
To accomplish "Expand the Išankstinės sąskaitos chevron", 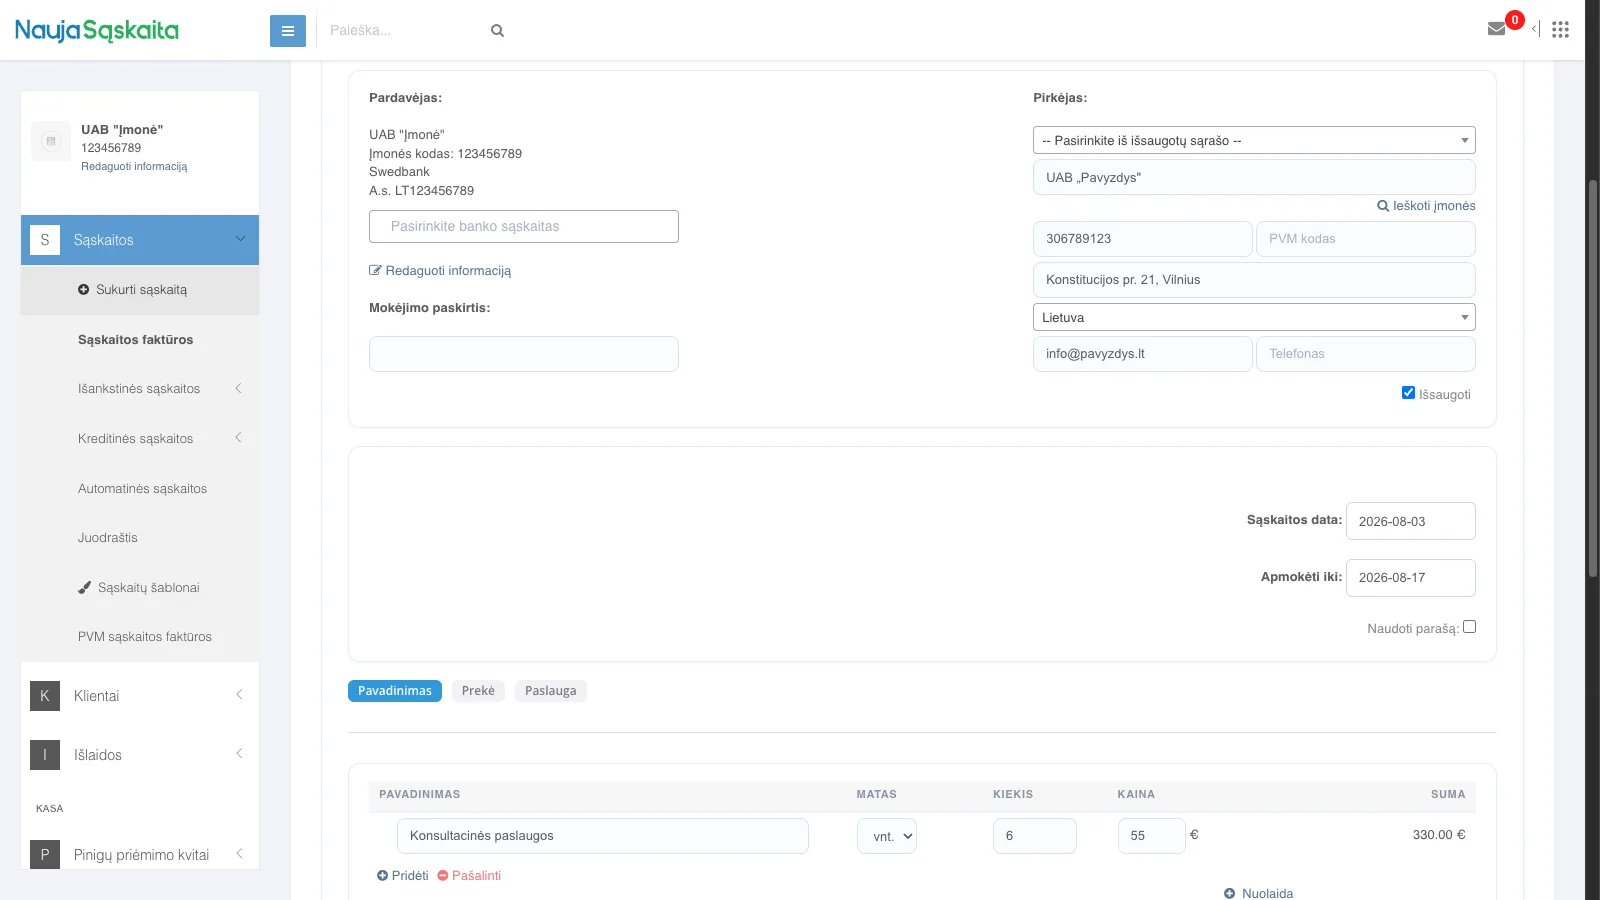I will [x=239, y=388].
